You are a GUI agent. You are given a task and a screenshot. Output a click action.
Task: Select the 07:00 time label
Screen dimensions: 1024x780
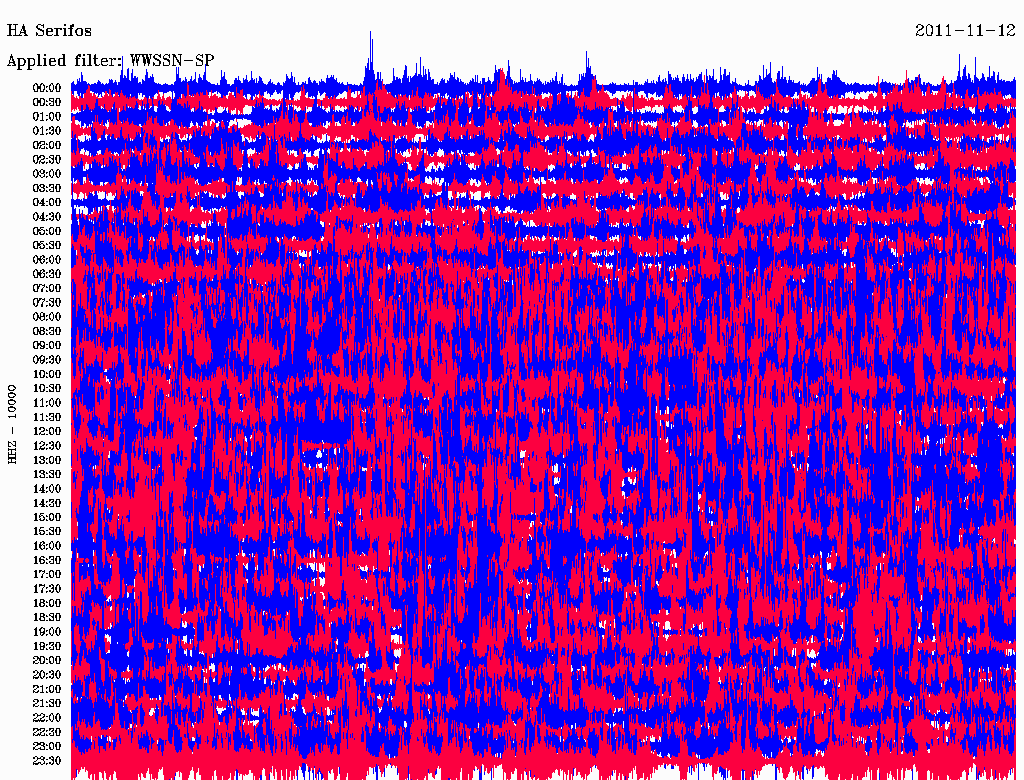pos(47,289)
